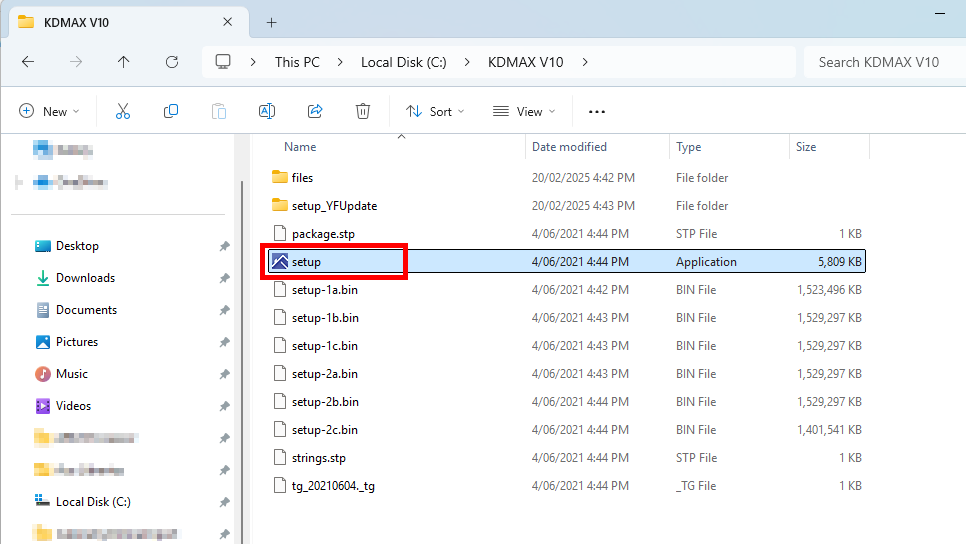Viewport: 966px width, 544px height.
Task: Click the setup_YFUpdate folder icon
Action: (x=280, y=205)
